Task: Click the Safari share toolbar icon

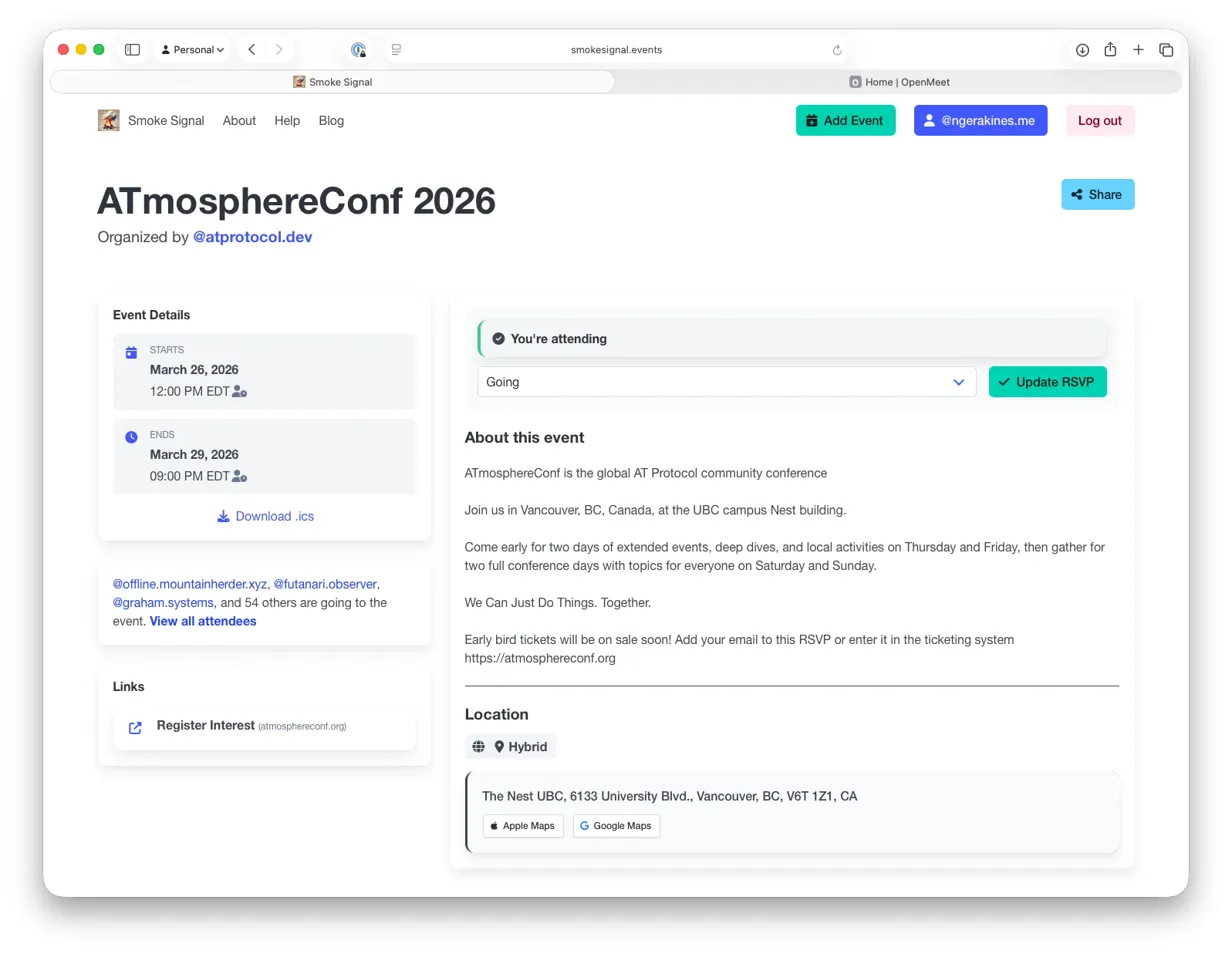Action: coord(1110,50)
